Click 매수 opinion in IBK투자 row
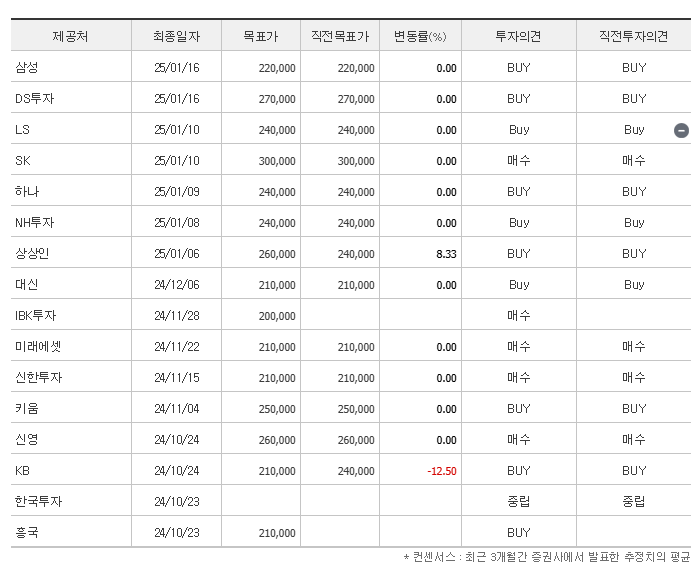Viewport: 693px width, 565px height. (x=518, y=315)
